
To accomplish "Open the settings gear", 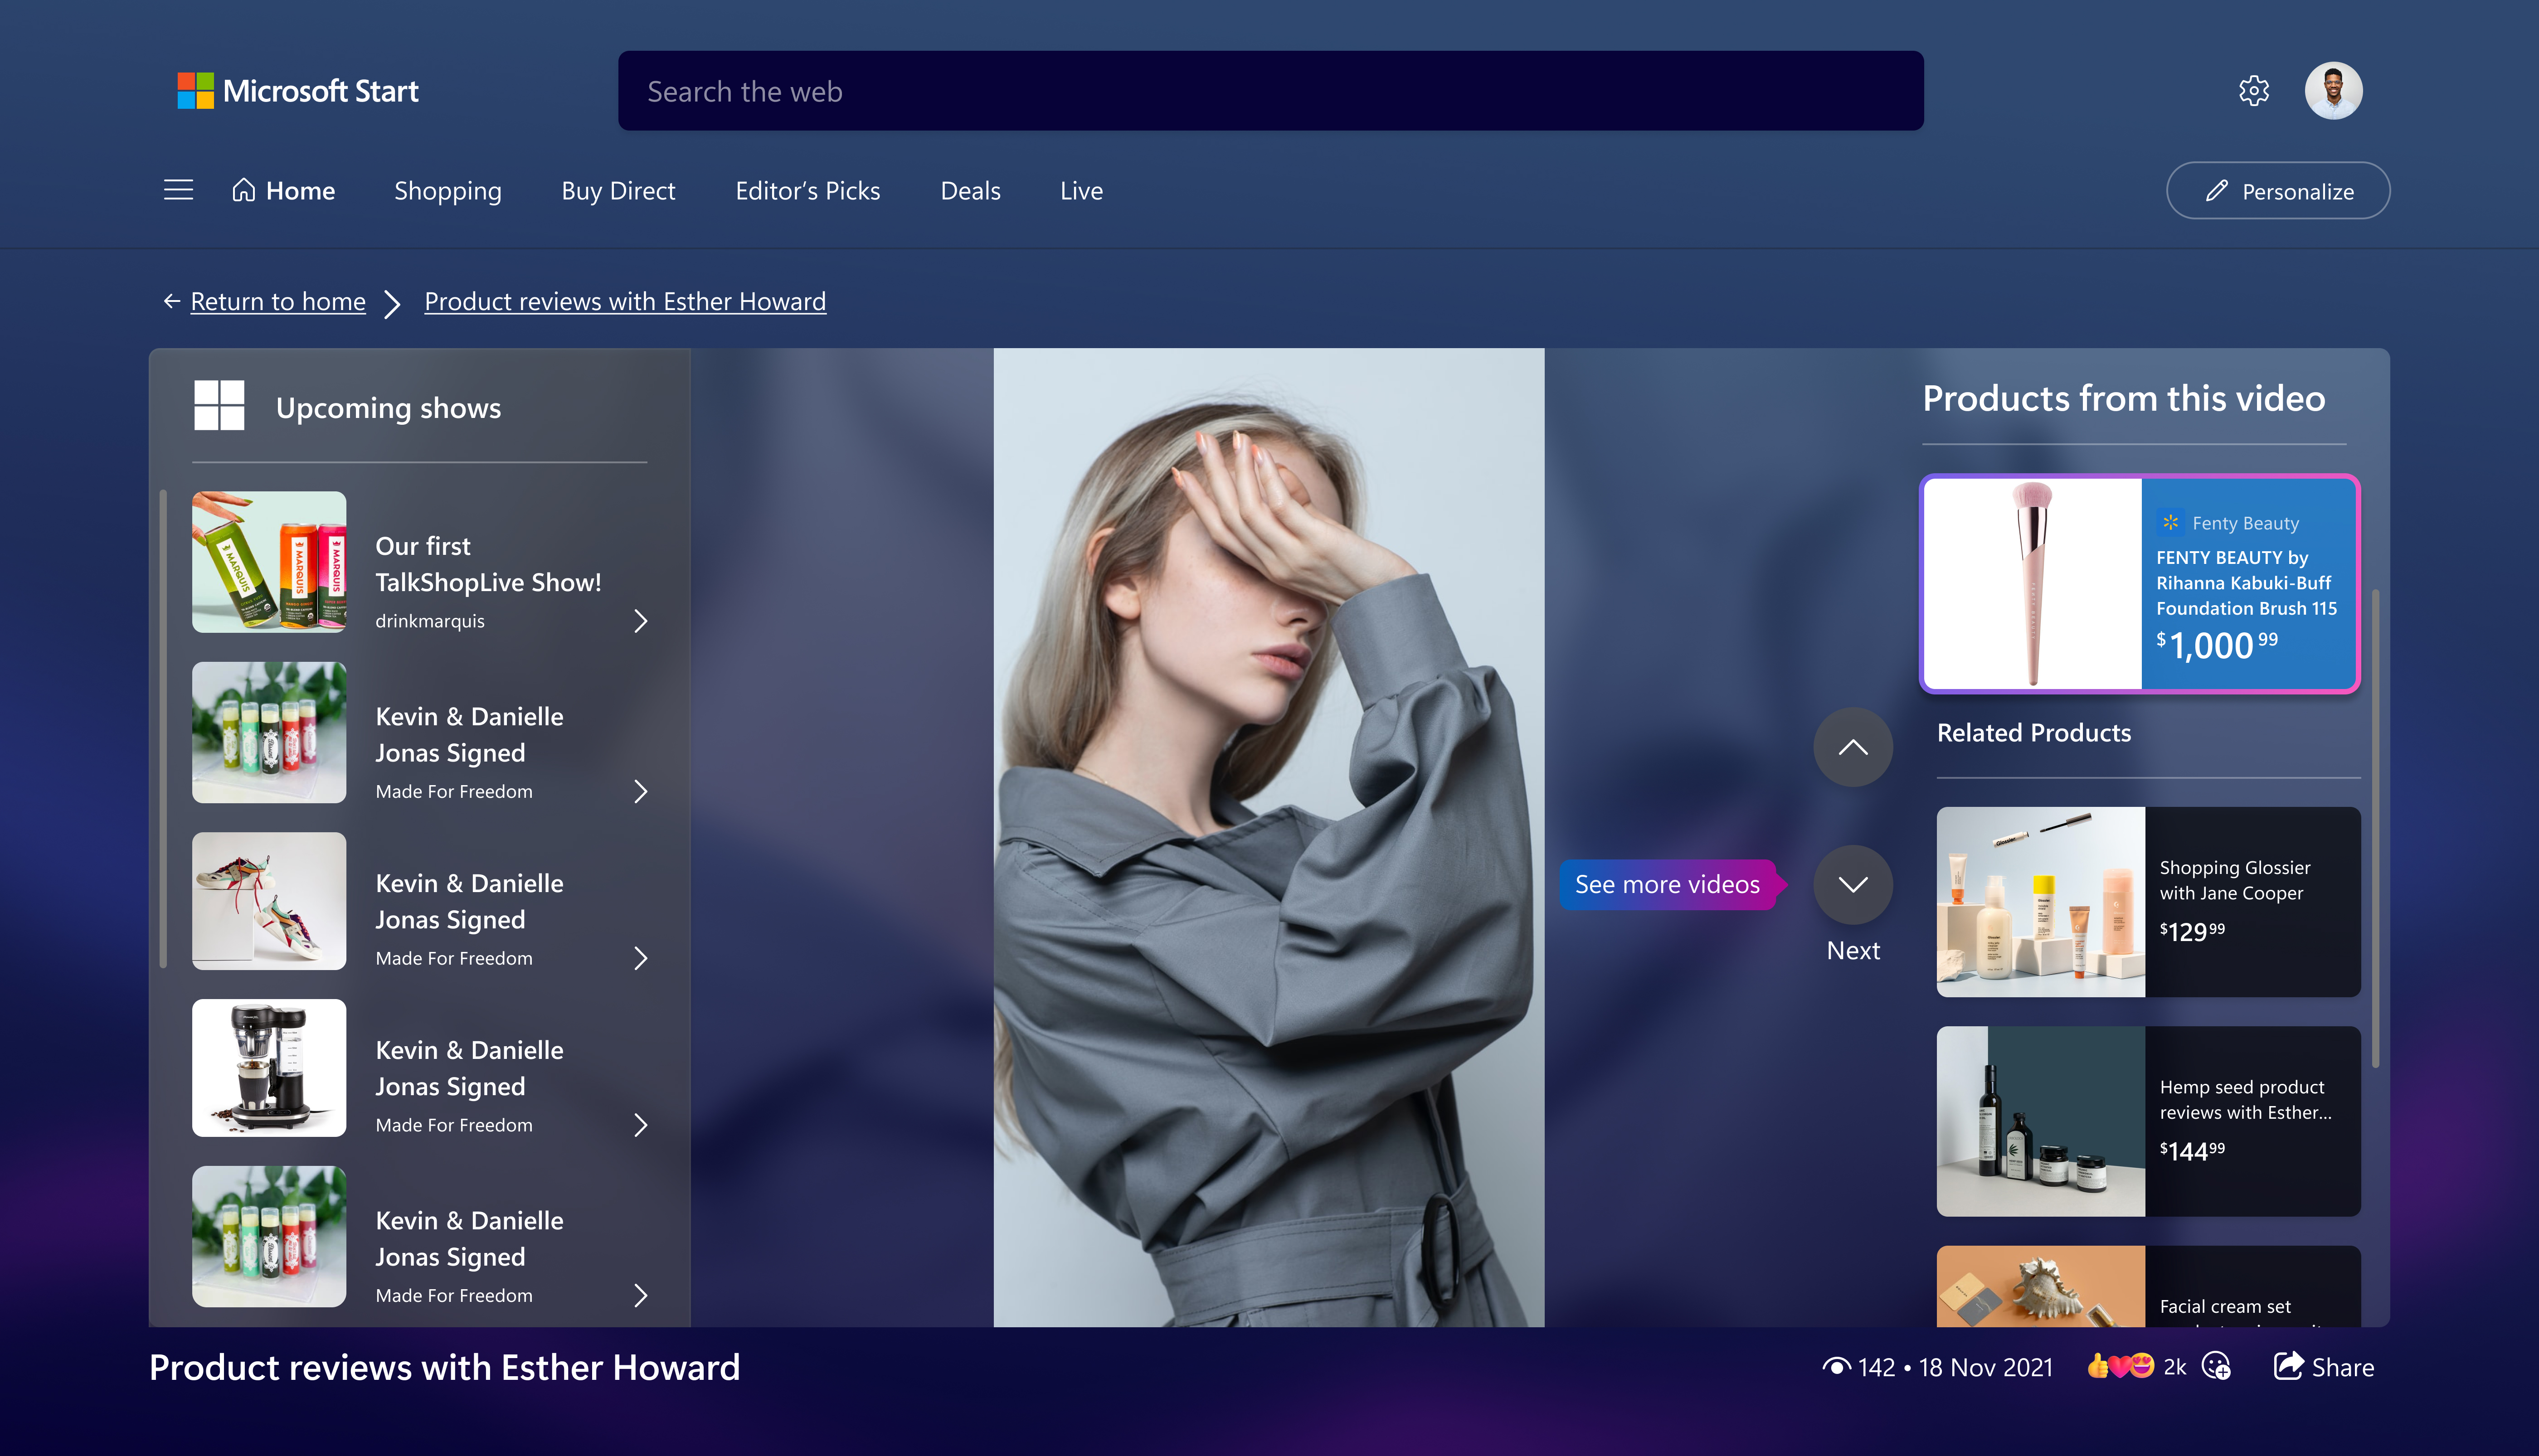I will click(x=2253, y=91).
